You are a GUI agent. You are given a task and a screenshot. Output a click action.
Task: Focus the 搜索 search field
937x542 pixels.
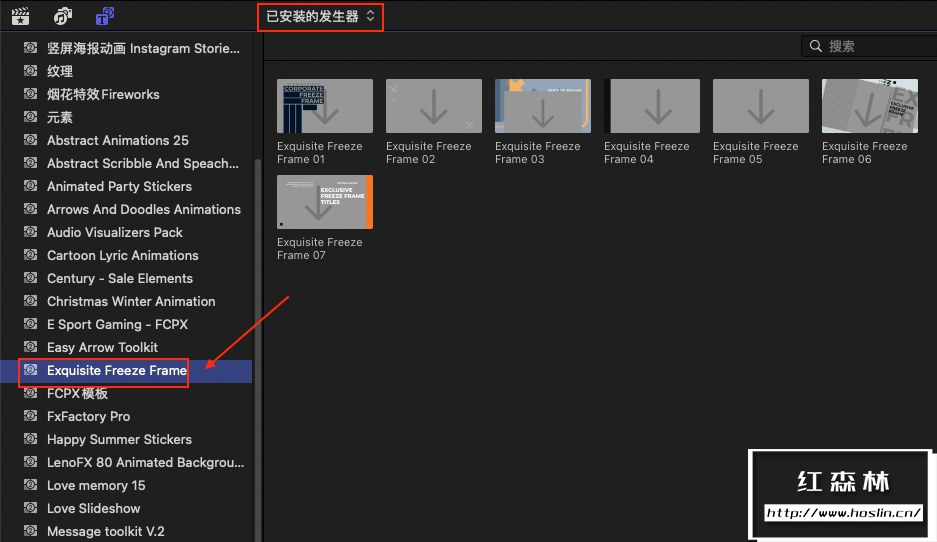(869, 46)
